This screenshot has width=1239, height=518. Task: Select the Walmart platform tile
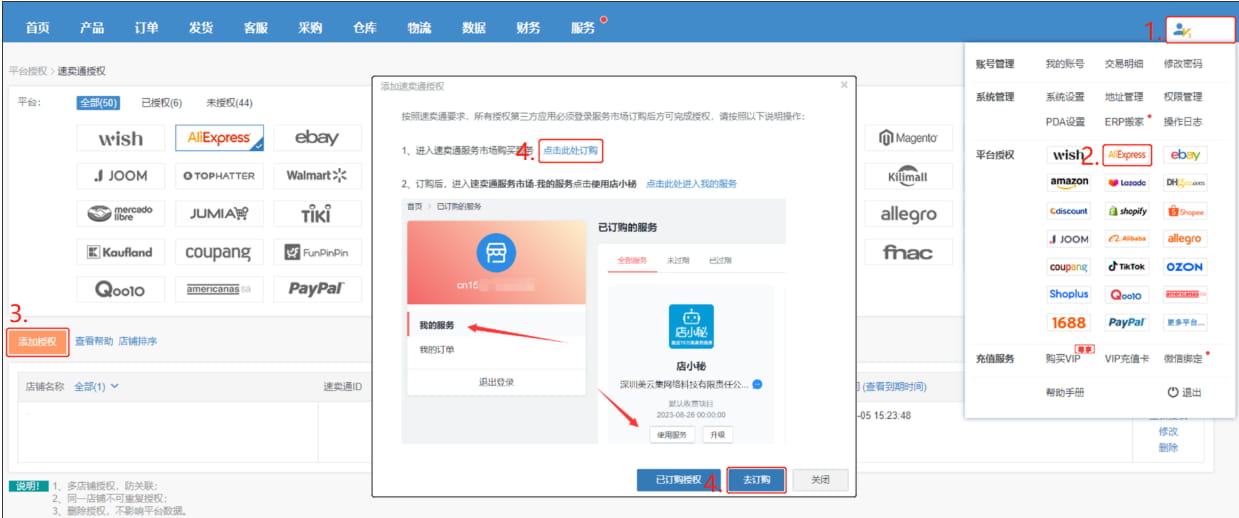pos(317,176)
